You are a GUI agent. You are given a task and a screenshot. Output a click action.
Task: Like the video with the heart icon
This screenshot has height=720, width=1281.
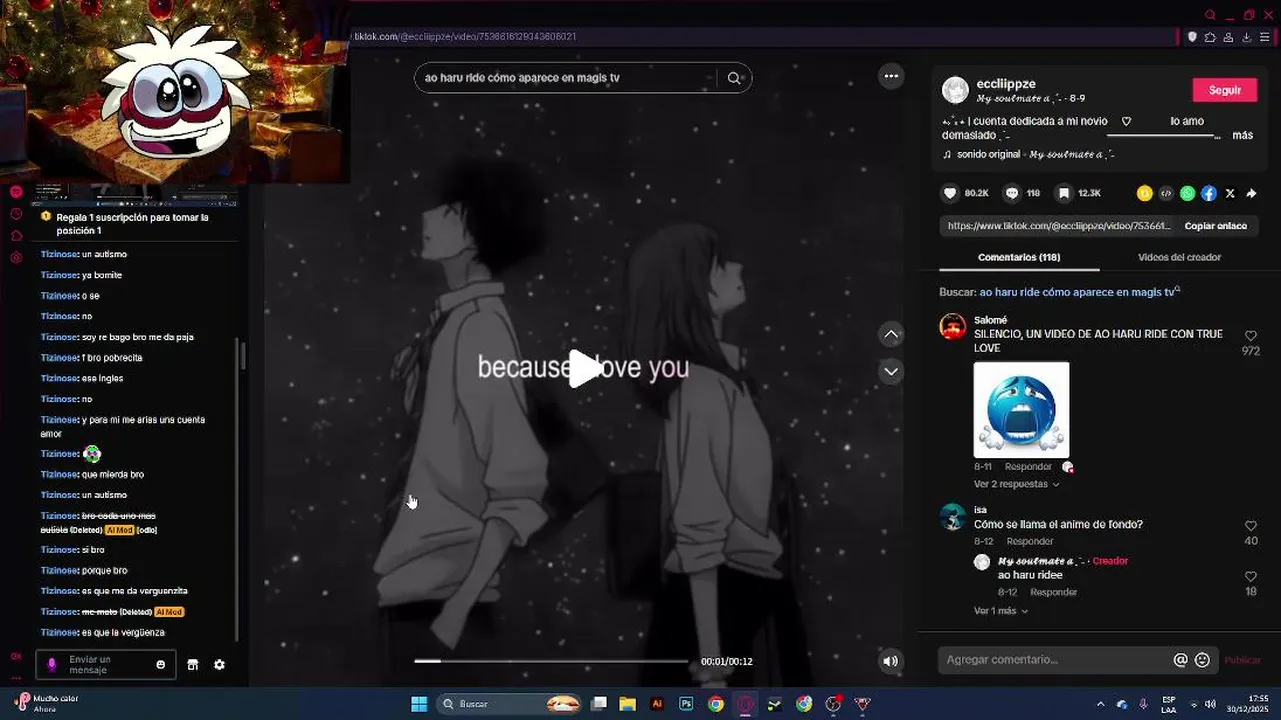(x=950, y=193)
